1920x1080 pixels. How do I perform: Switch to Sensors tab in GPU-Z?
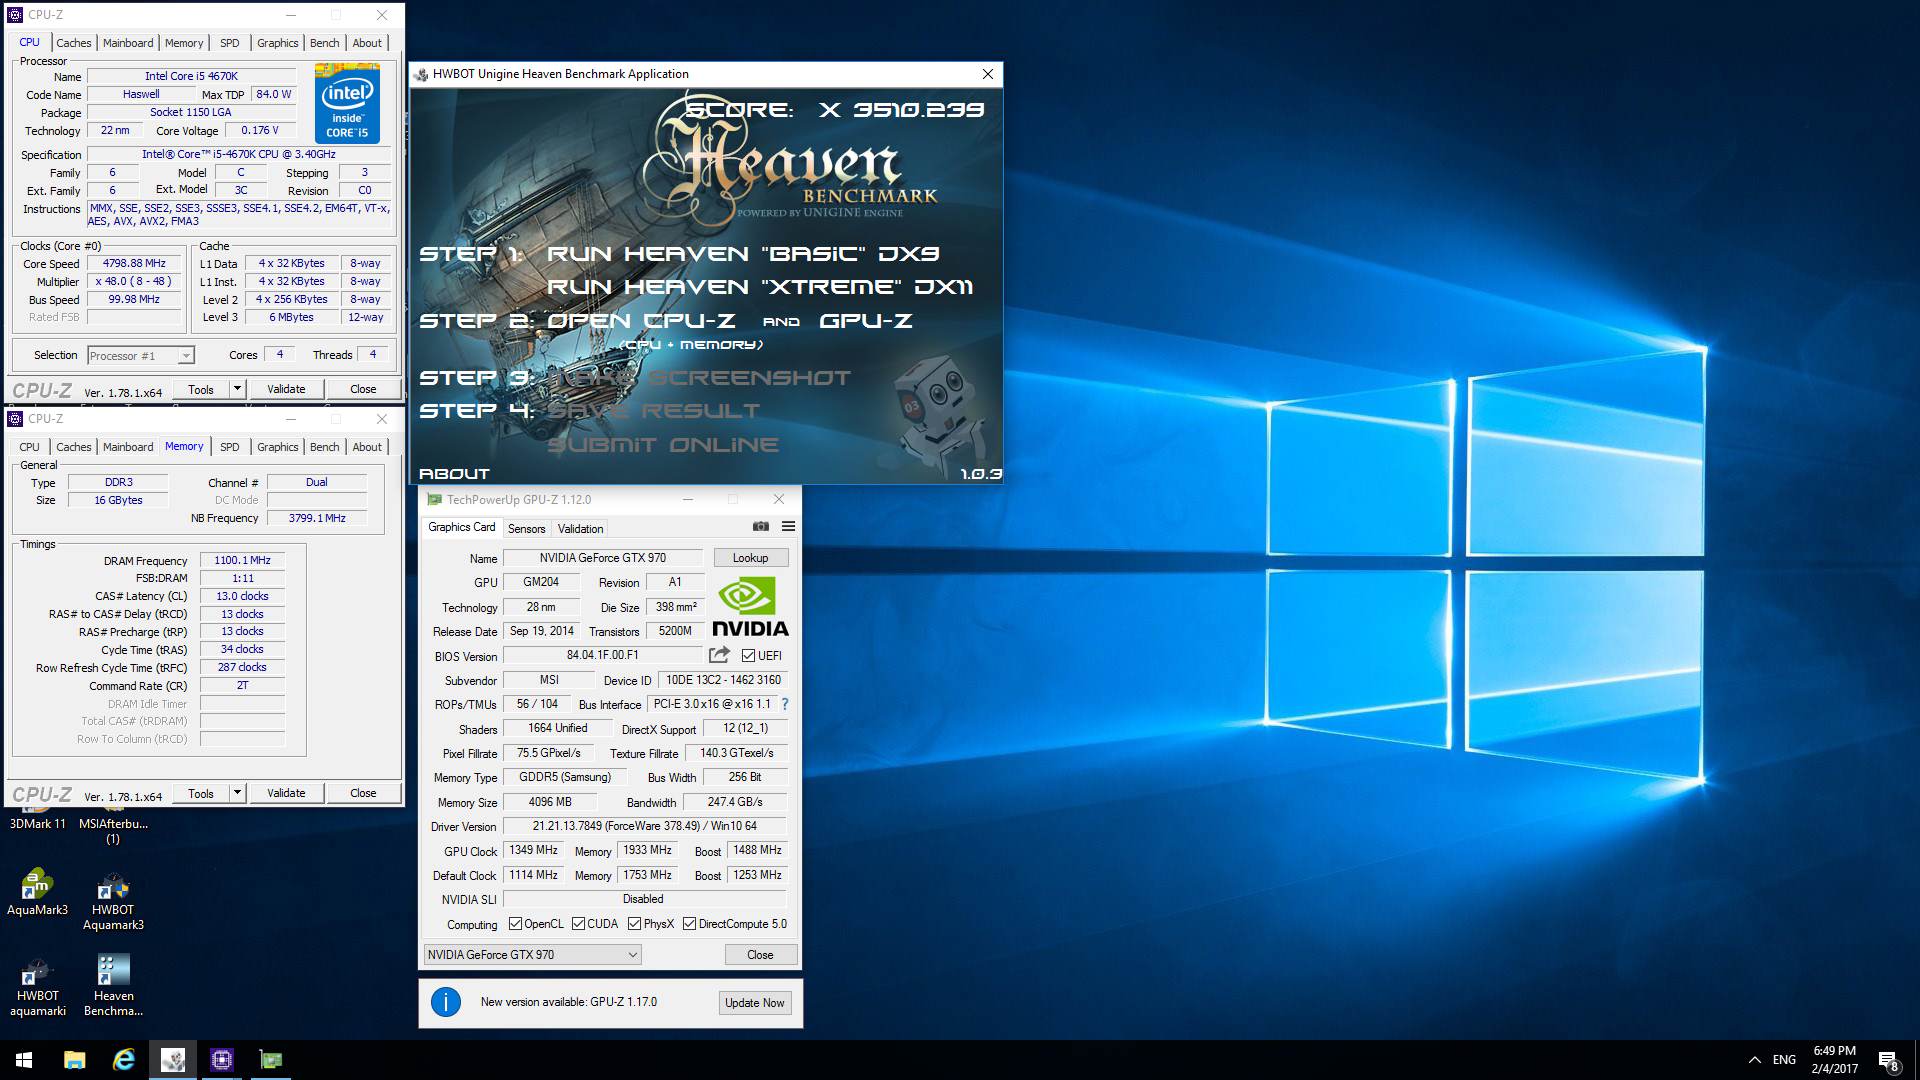point(526,529)
